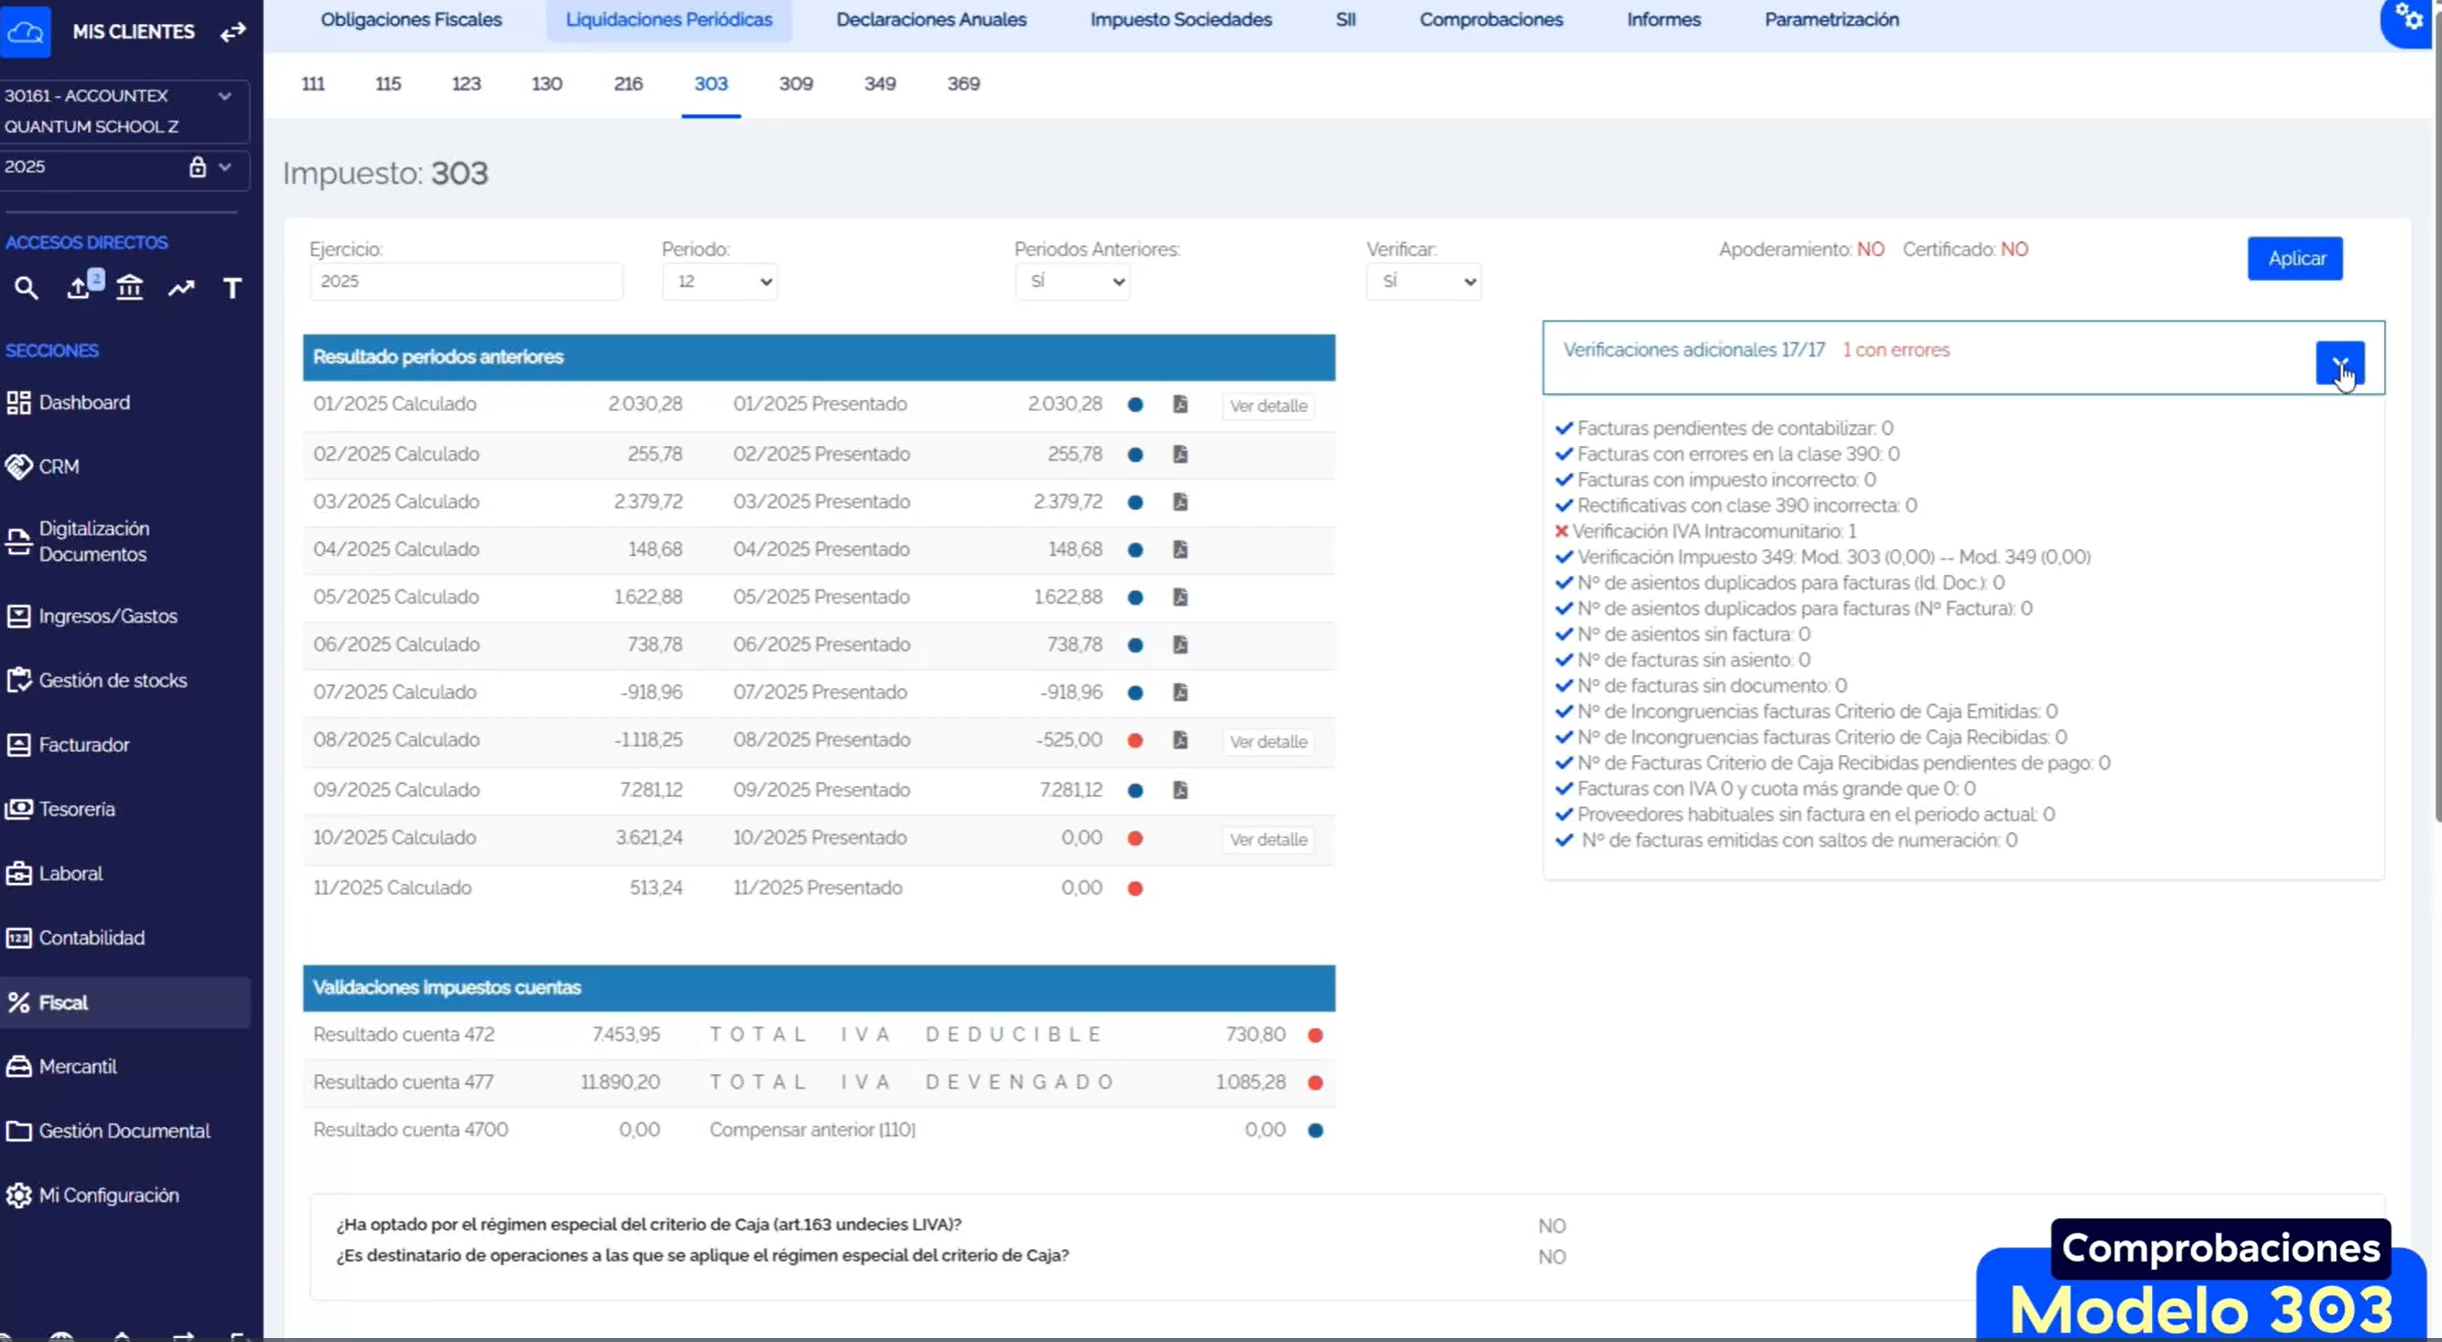The image size is (2442, 1342).
Task: Click the T text shortcut icon
Action: pyautogui.click(x=232, y=288)
